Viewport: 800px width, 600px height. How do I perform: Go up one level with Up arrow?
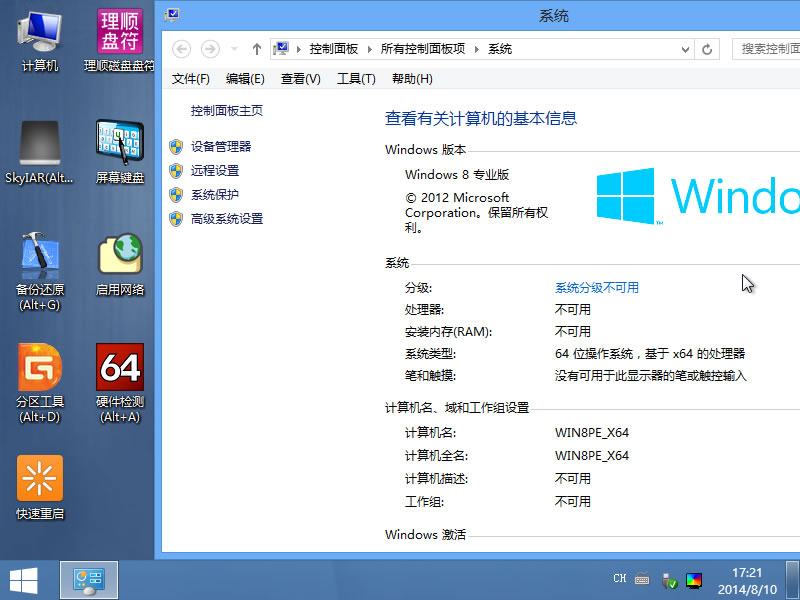coord(257,49)
